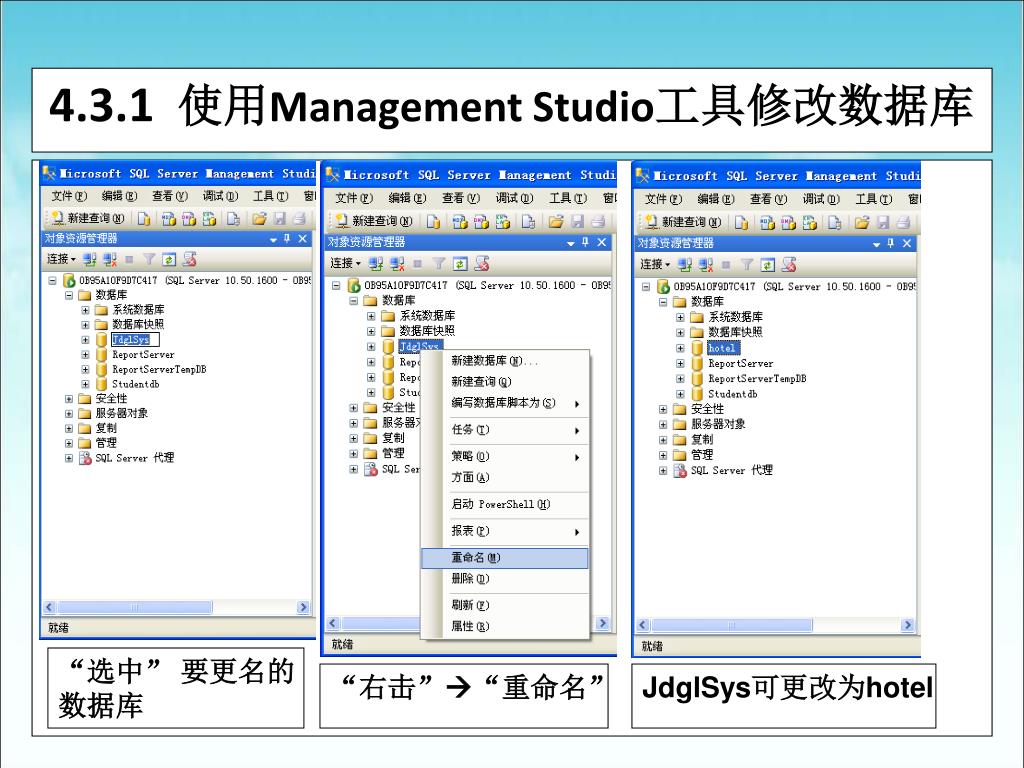Open 报表 submenu in context menu
Image resolution: width=1024 pixels, height=768 pixels.
tap(504, 531)
